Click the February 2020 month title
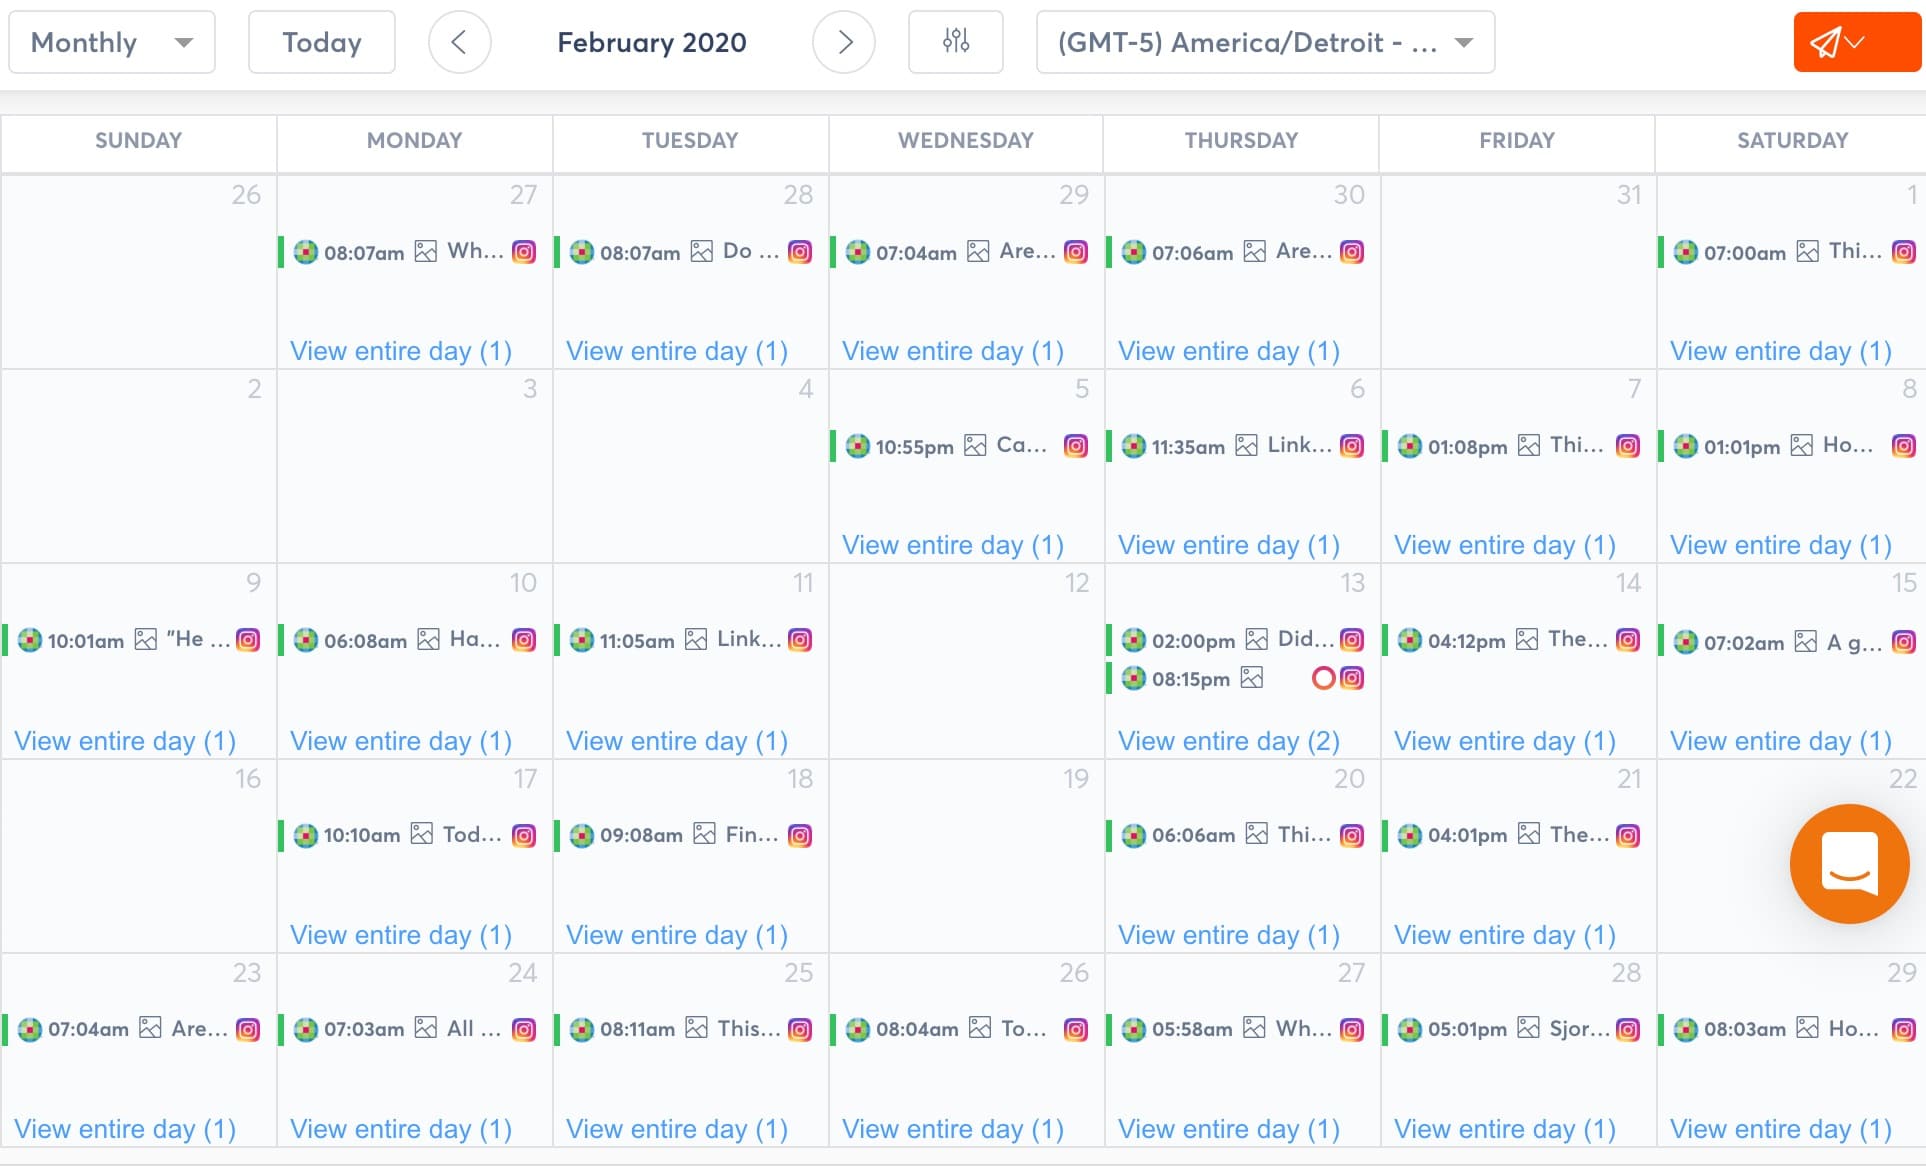This screenshot has height=1176, width=1926. click(652, 42)
